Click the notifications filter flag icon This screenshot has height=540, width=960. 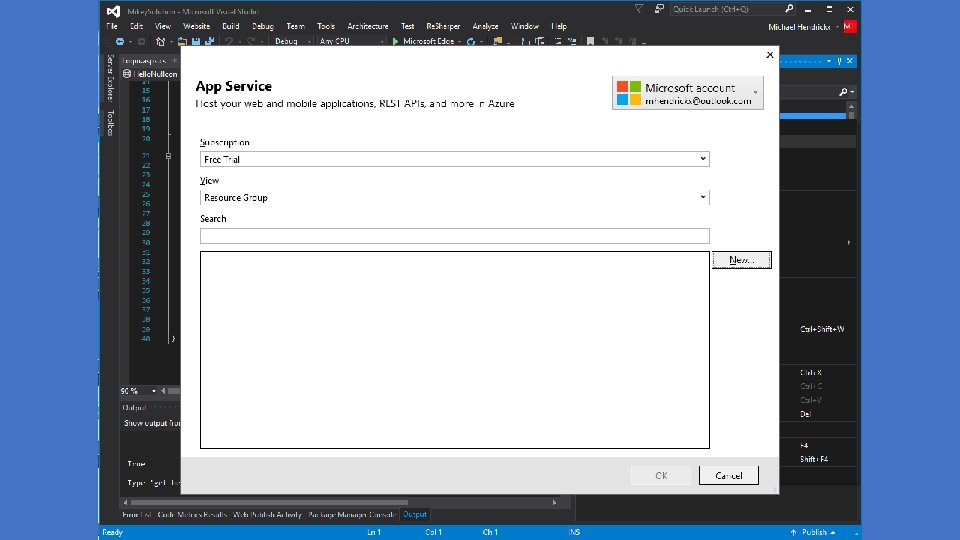[639, 9]
